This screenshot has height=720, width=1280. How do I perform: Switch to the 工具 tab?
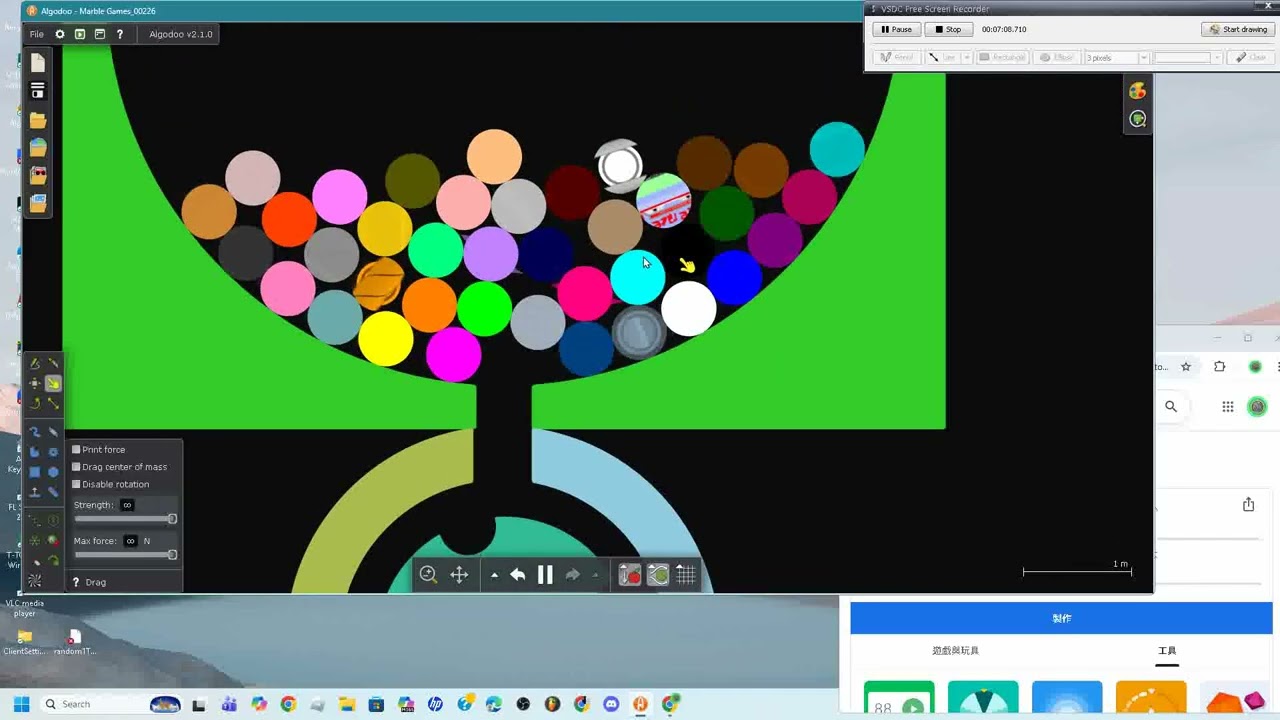point(1167,650)
